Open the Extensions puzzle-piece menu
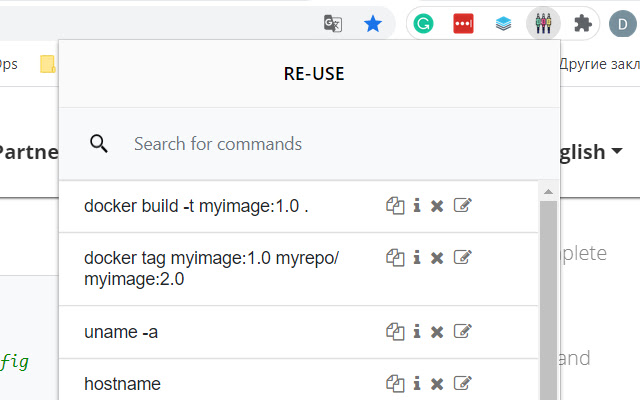Viewport: 640px width, 400px height. [x=583, y=24]
